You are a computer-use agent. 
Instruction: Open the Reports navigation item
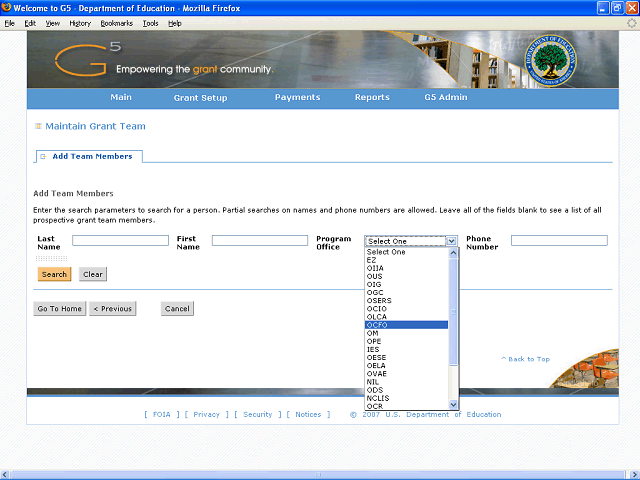[372, 97]
